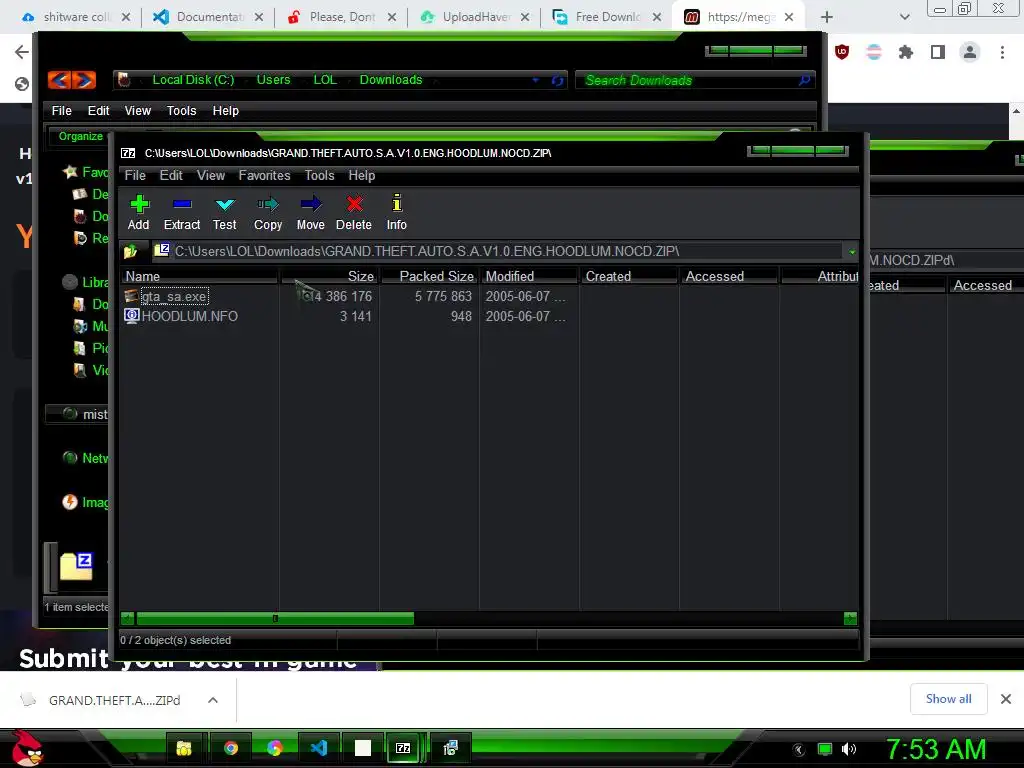Open the Visual Studio Code taskbar icon
Screen dimensions: 1024x768
319,748
